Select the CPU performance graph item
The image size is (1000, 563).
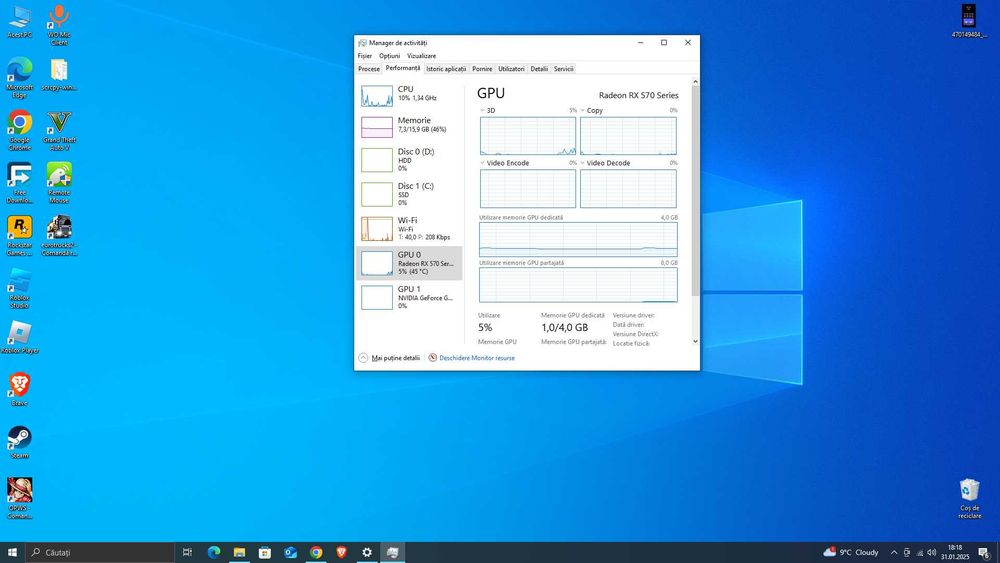tap(409, 96)
